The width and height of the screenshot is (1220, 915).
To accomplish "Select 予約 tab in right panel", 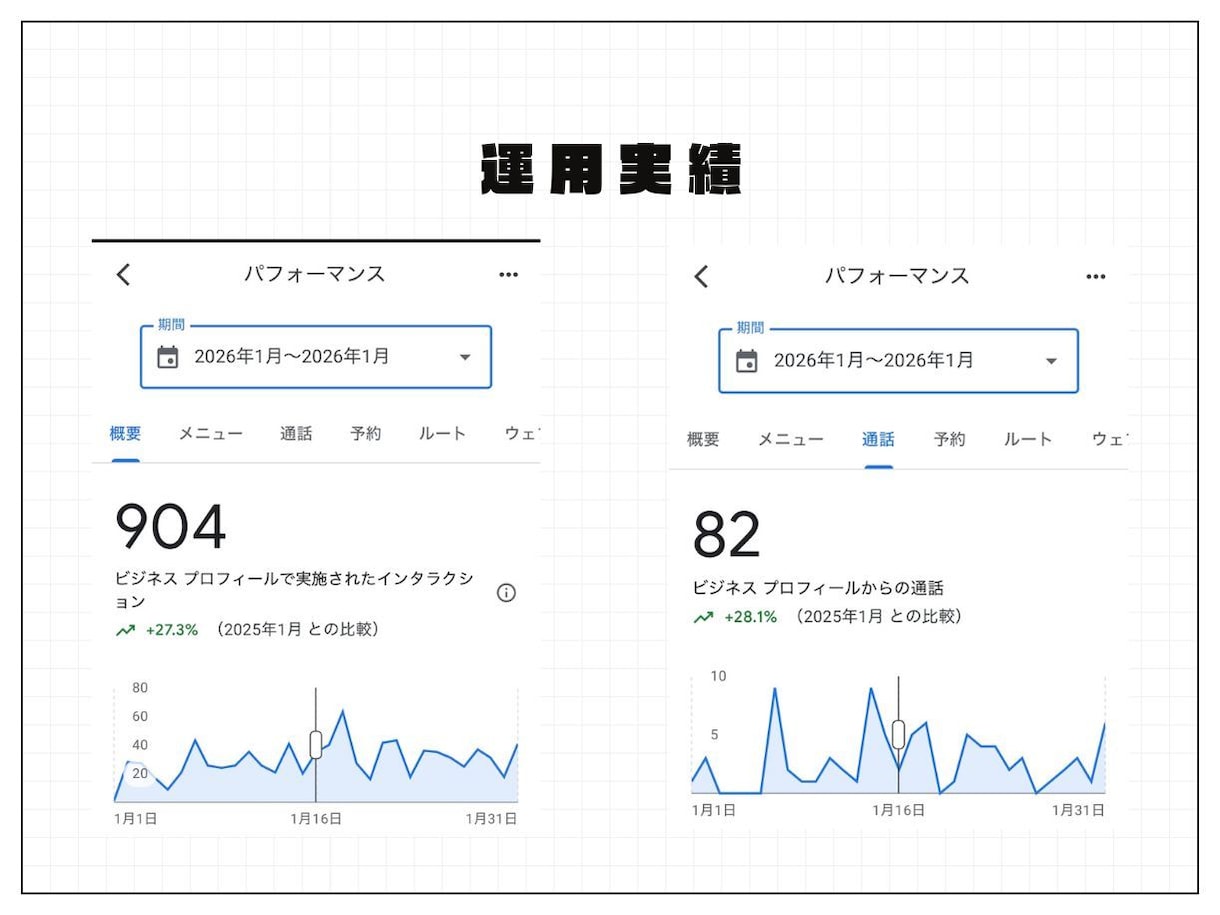I will point(949,439).
